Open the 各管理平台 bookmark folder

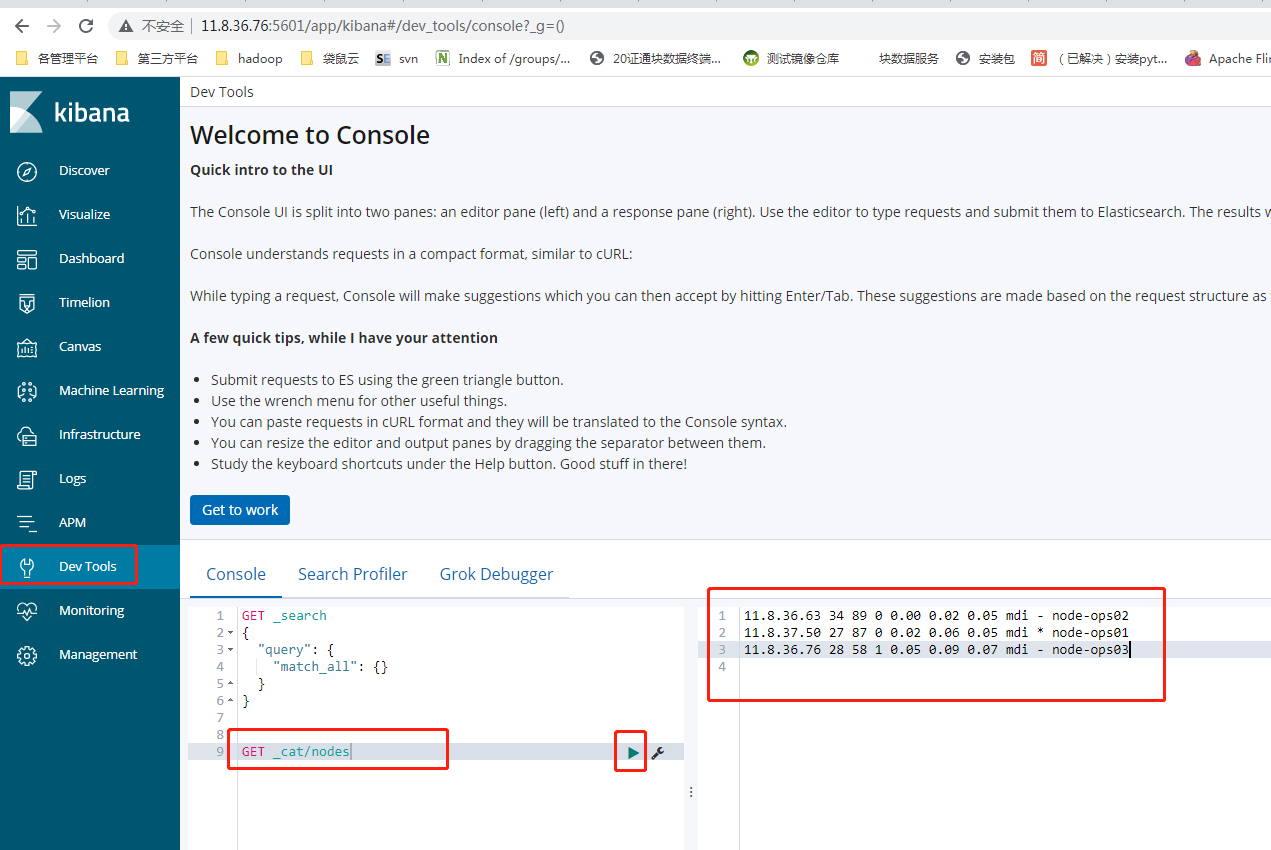coord(57,59)
